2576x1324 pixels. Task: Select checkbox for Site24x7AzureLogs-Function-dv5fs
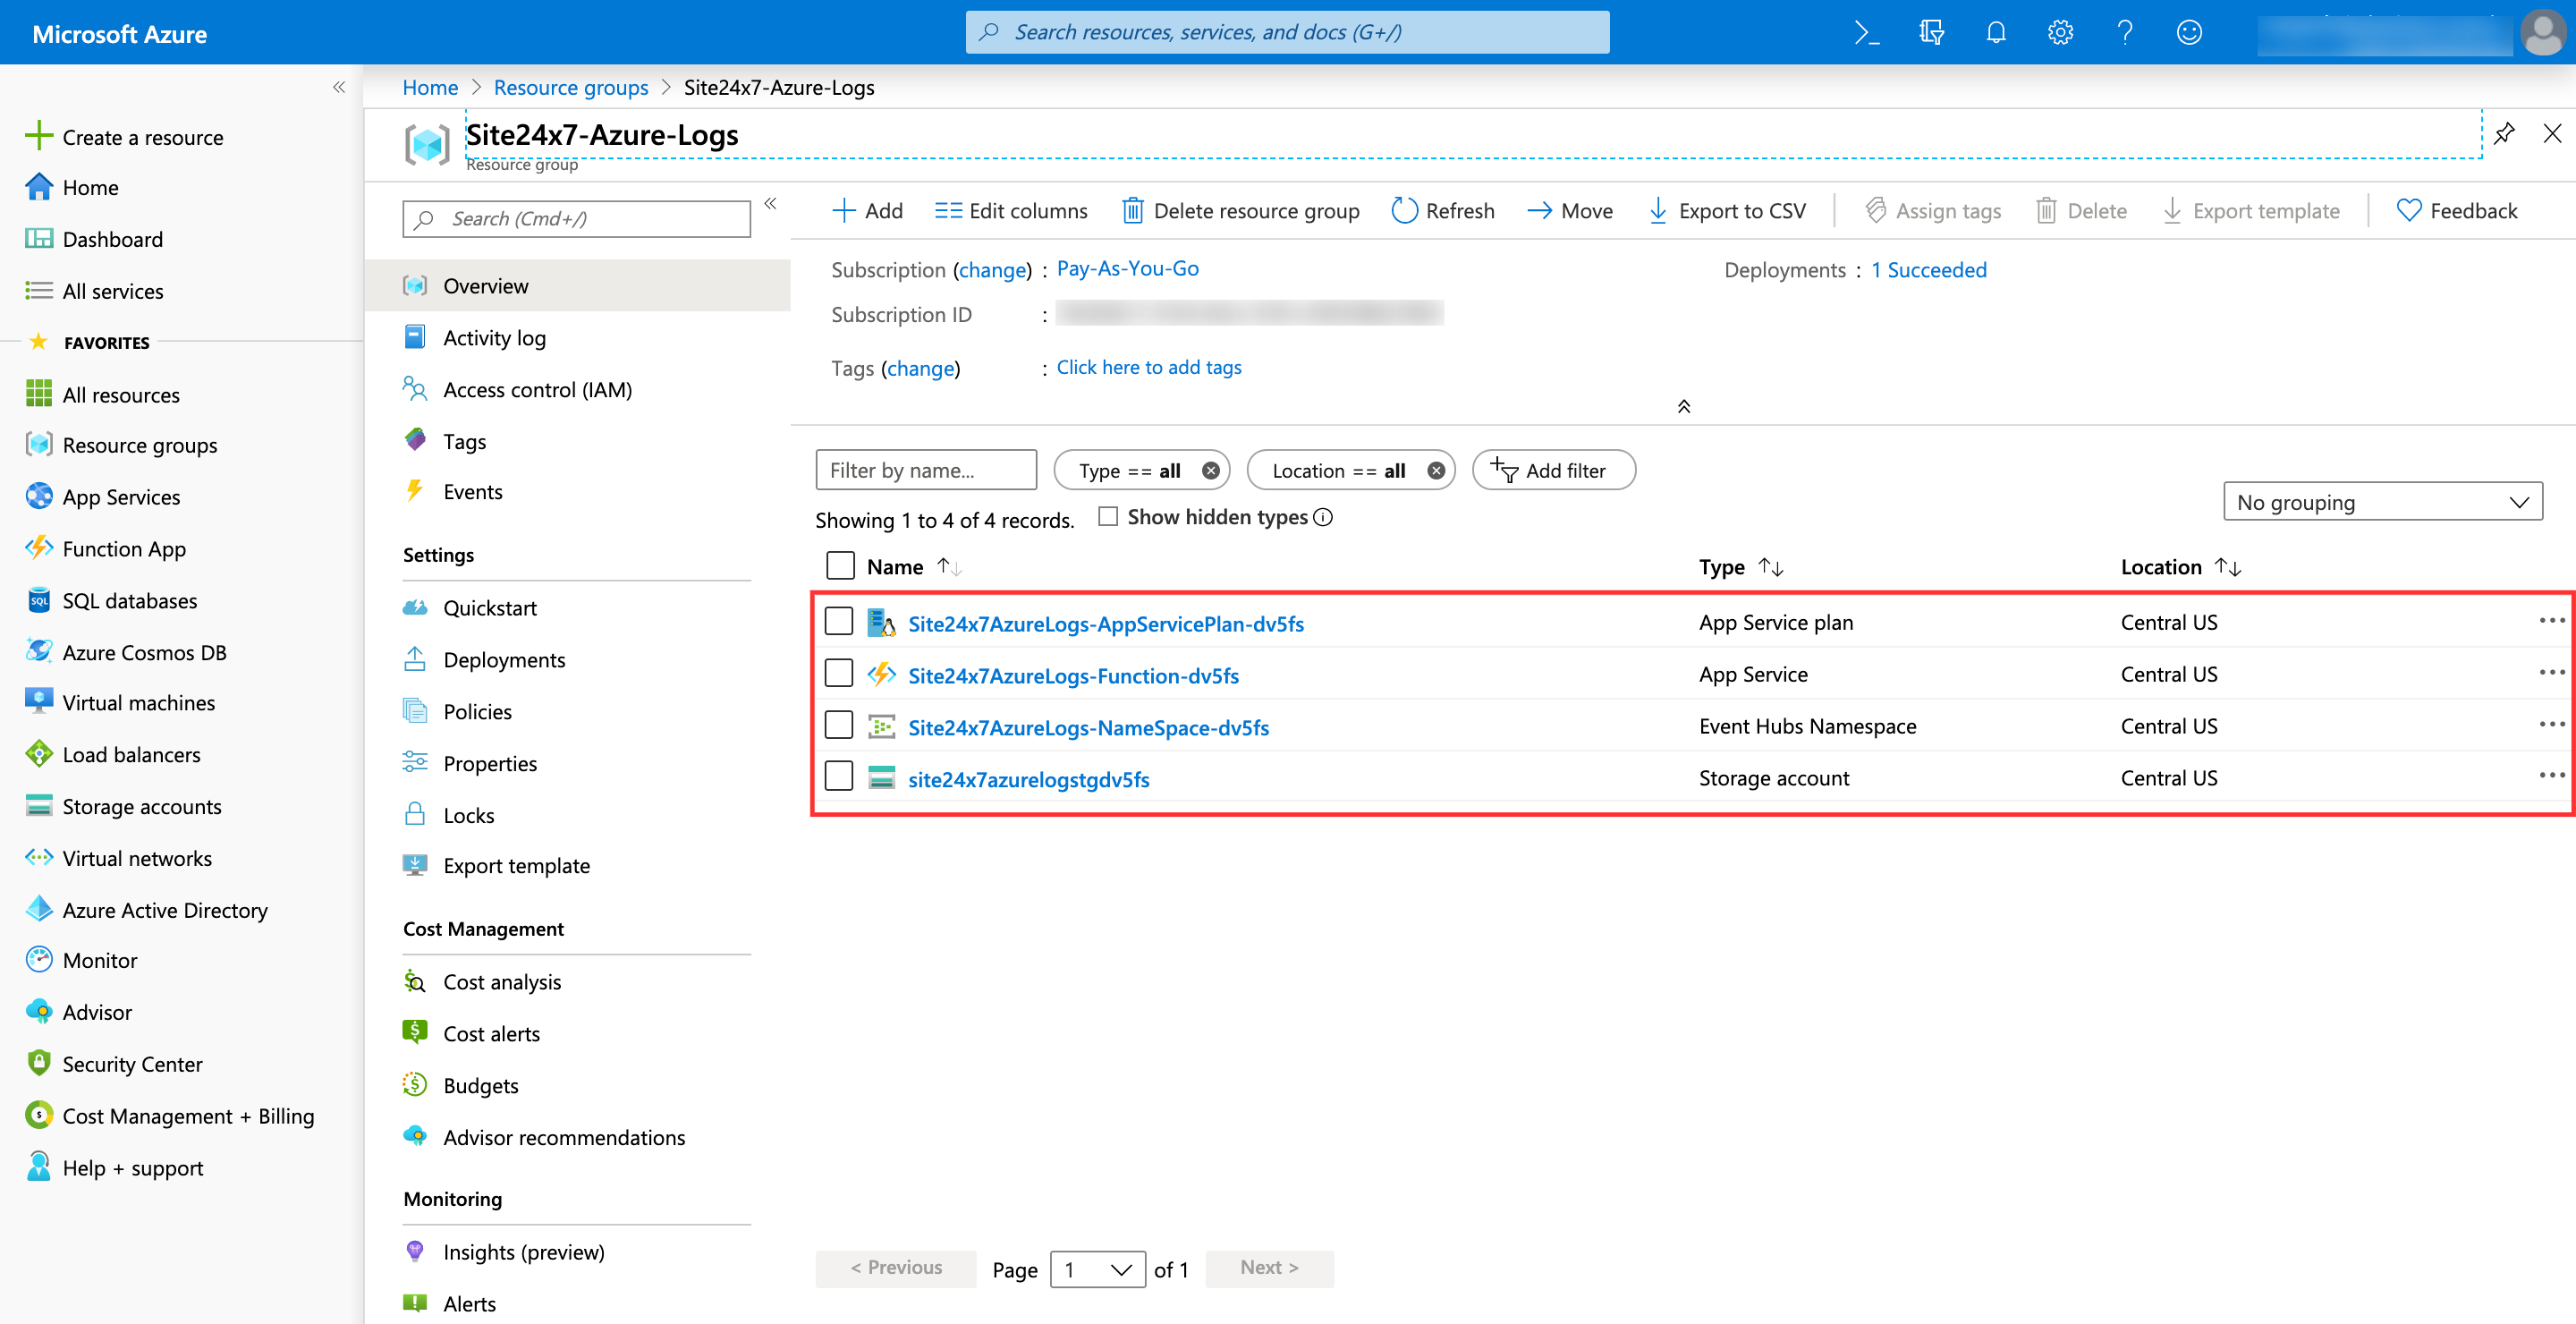841,674
